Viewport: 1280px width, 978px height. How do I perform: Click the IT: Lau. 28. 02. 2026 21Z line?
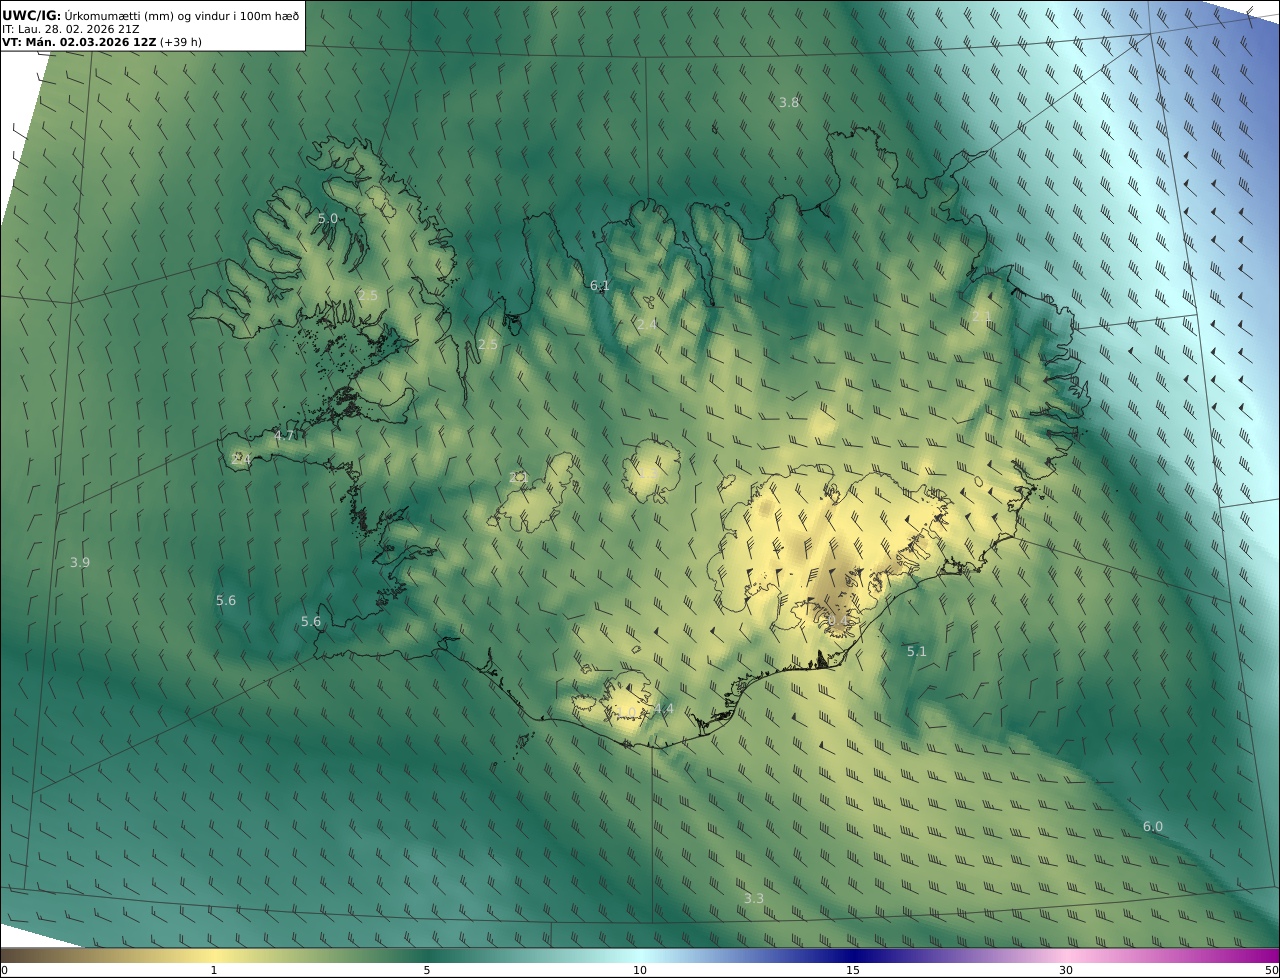pos(71,29)
